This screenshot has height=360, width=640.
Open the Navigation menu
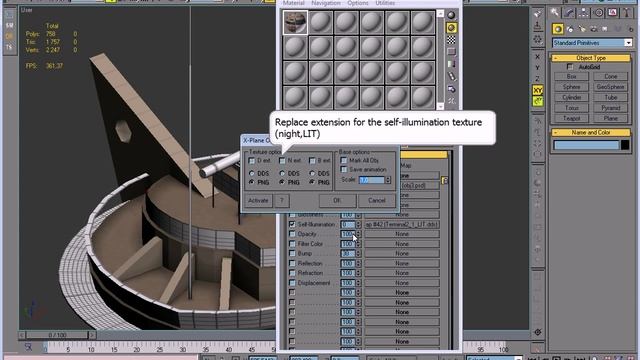tap(326, 3)
